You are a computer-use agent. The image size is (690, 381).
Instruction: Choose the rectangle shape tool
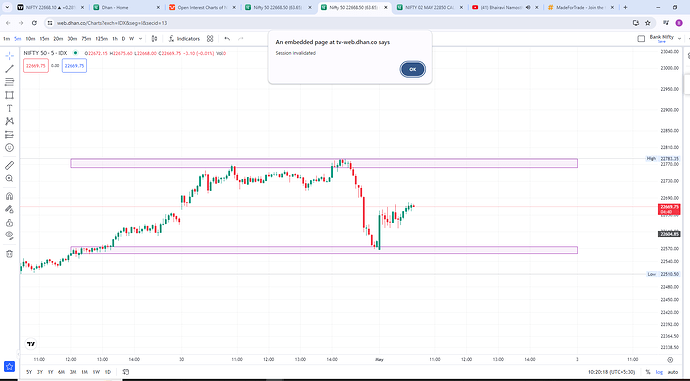pos(9,95)
